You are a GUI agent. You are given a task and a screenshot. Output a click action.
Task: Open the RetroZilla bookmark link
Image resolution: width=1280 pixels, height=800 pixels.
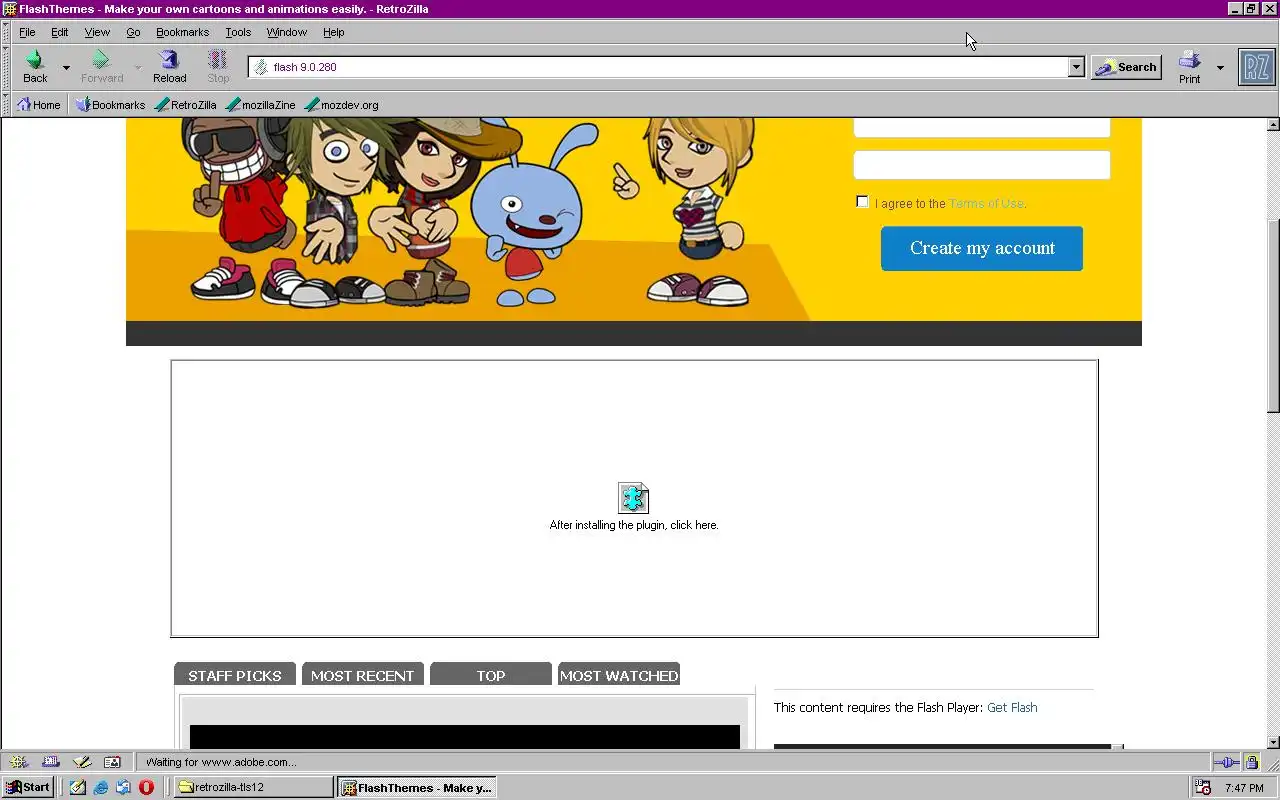(x=186, y=104)
